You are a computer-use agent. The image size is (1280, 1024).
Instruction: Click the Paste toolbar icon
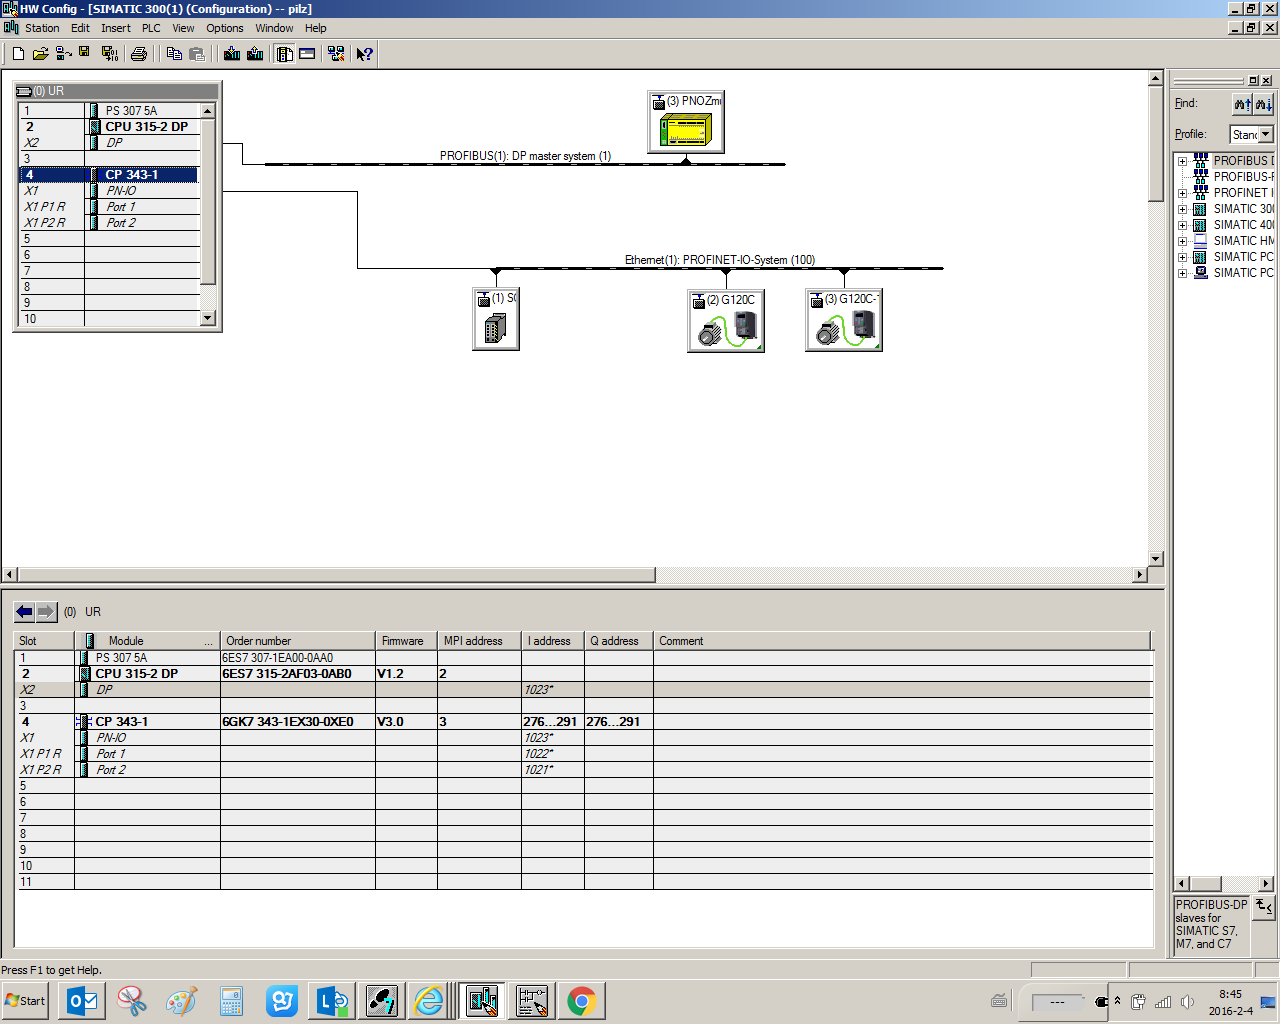coord(197,54)
